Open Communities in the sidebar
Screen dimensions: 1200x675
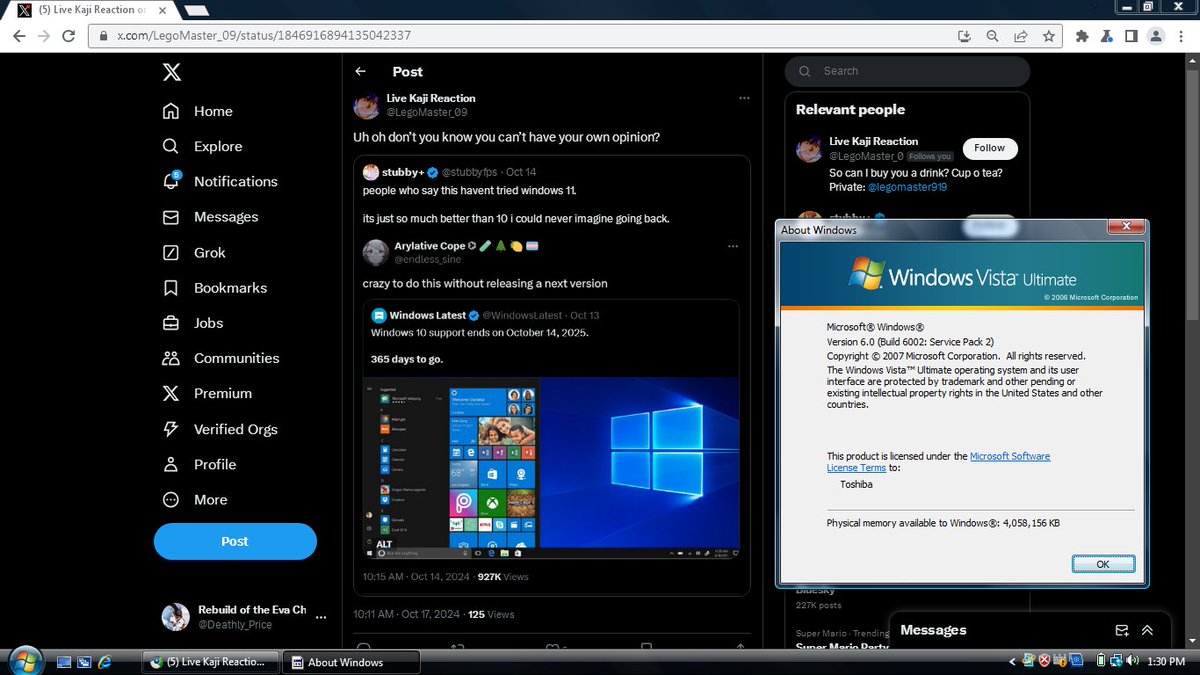pyautogui.click(x=221, y=358)
